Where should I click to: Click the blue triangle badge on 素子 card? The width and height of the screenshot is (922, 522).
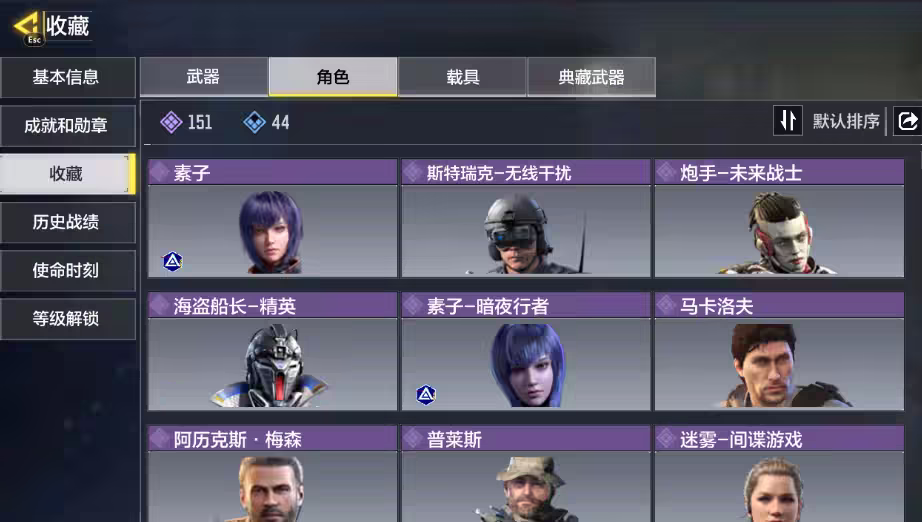coord(172,261)
